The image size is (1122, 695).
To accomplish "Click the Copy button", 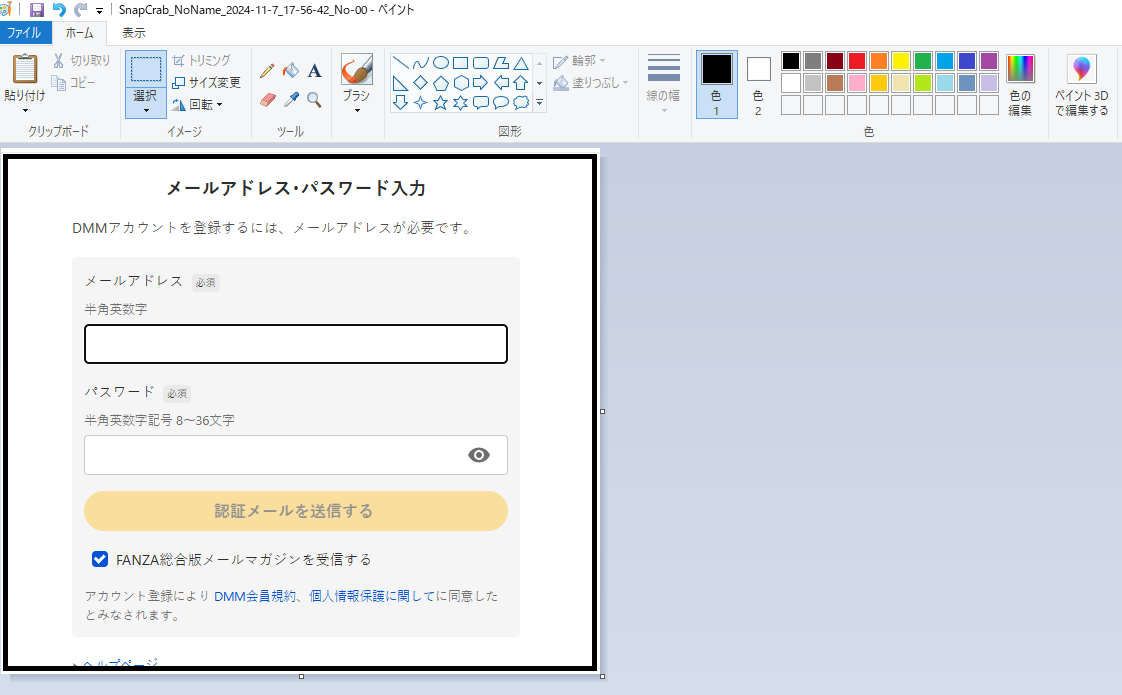I will pos(74,82).
